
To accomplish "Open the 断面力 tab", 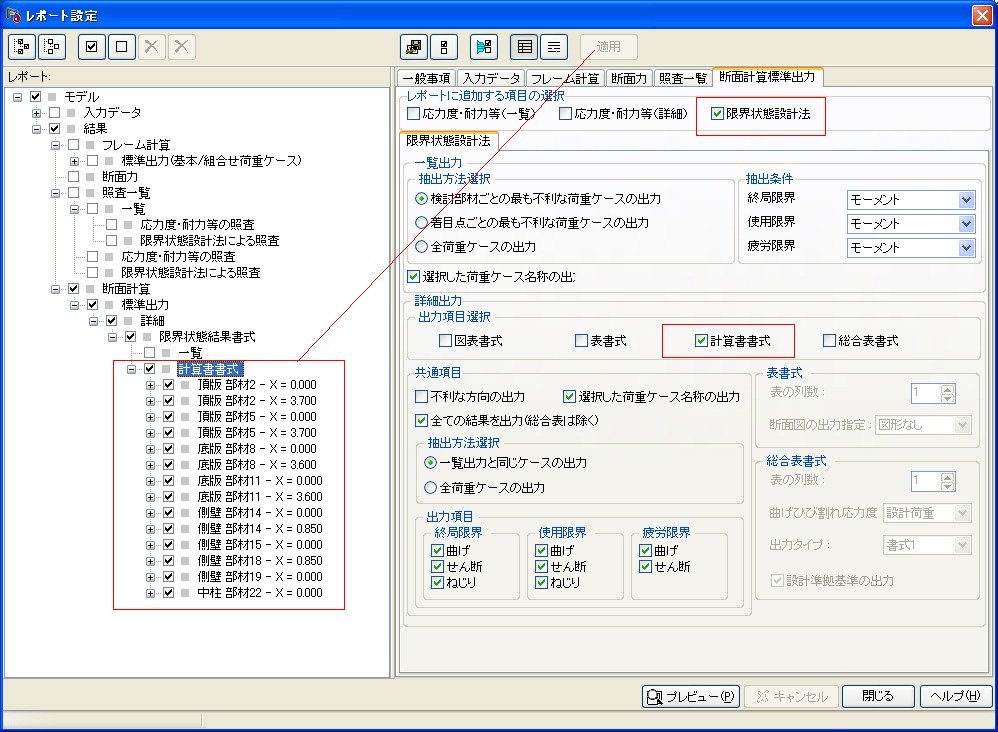I will click(x=629, y=78).
